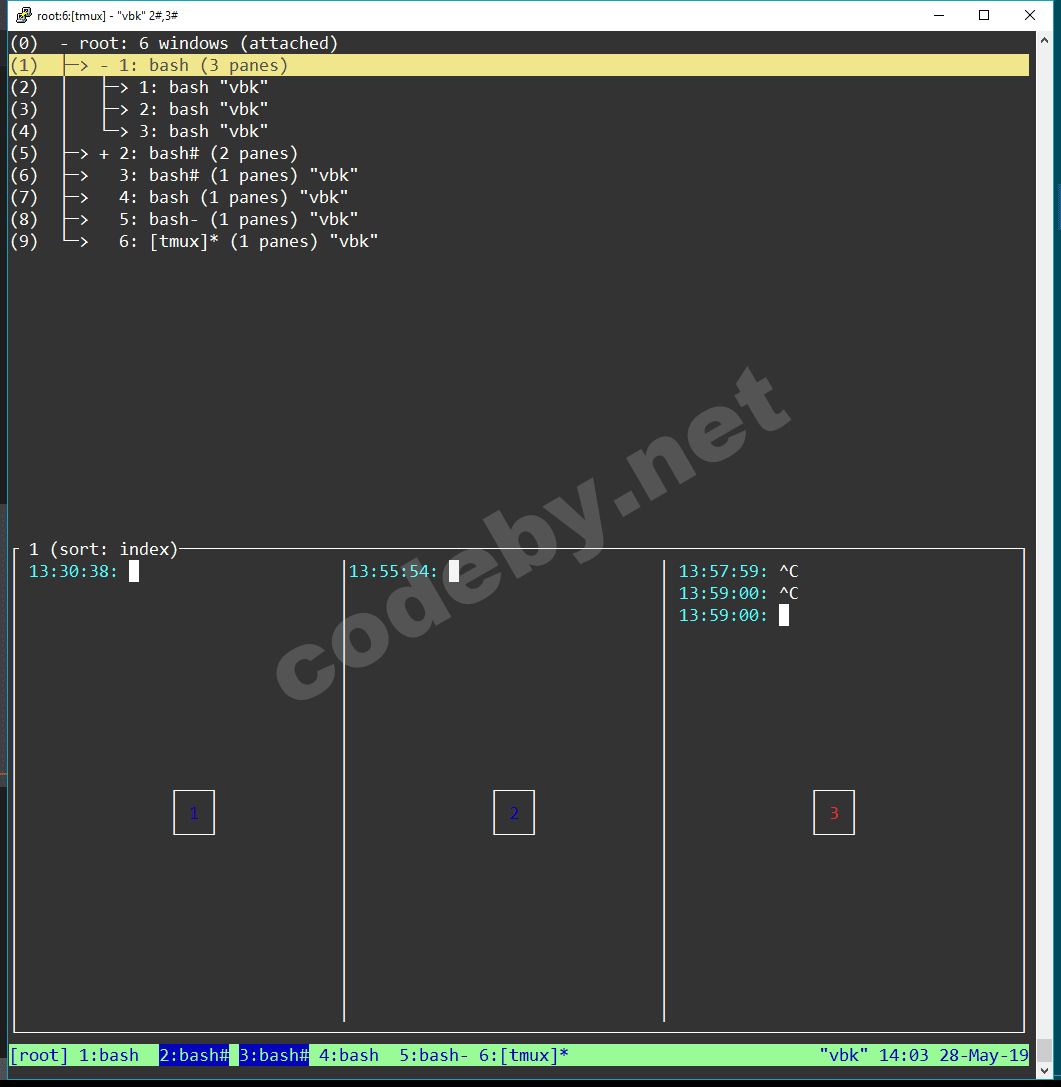Choose window '5: bash- (1 panes)' row
The width and height of the screenshot is (1061, 1087).
(x=239, y=220)
